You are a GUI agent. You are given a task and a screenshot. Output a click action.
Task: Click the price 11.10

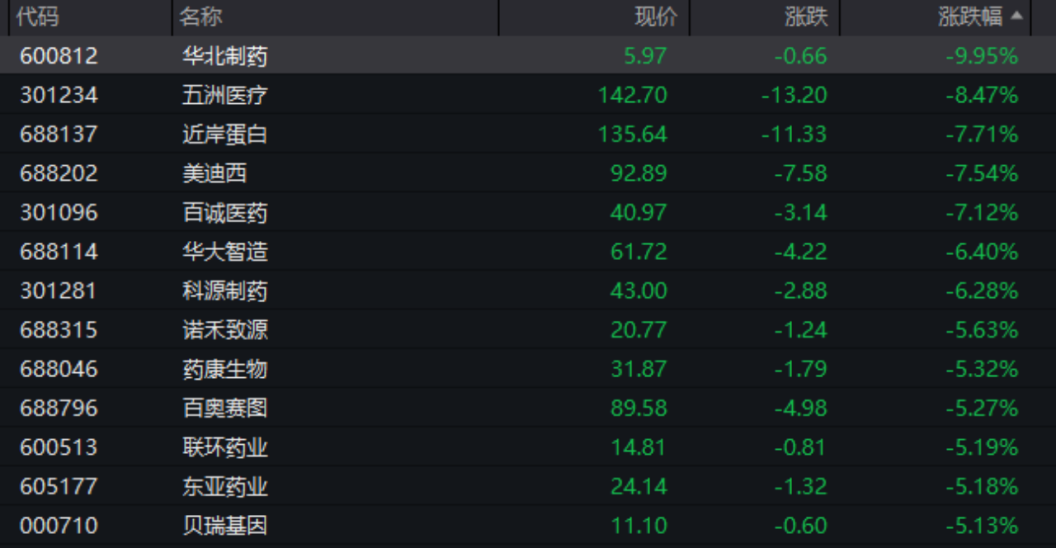point(638,524)
